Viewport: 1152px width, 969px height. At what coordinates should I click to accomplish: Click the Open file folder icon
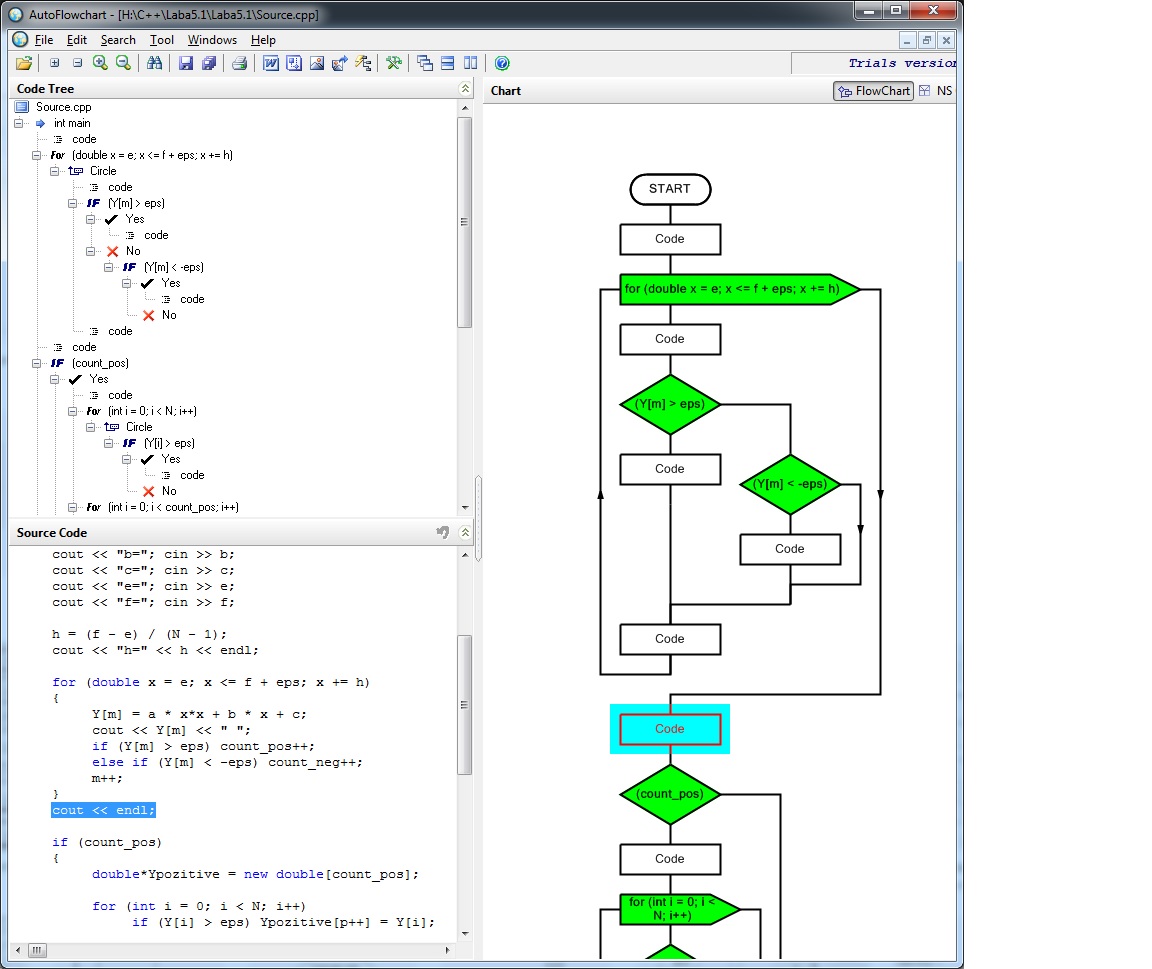24,63
